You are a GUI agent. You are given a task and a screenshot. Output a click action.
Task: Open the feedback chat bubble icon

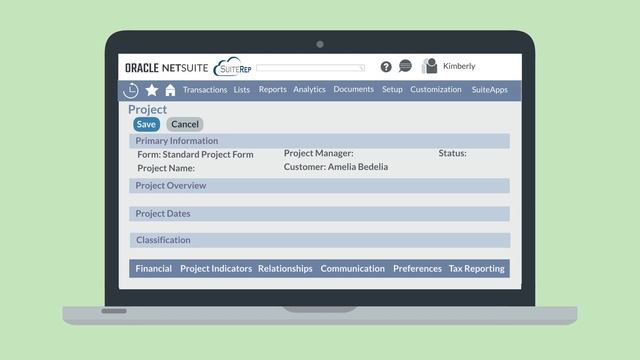[x=405, y=66]
